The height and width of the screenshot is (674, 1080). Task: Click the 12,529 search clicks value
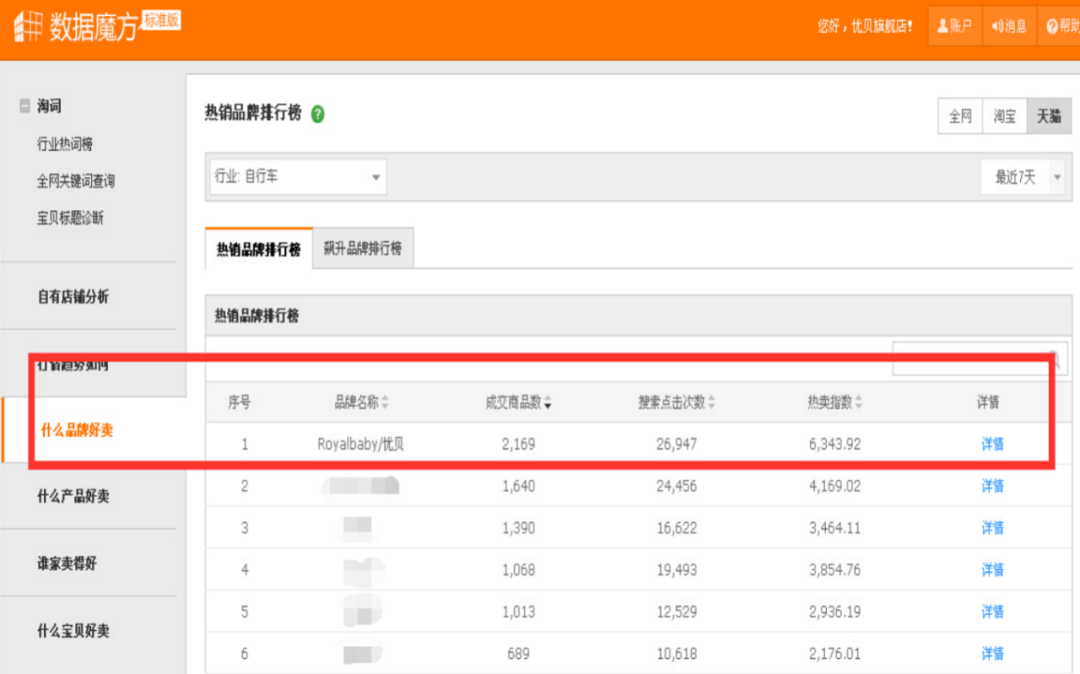pos(676,612)
